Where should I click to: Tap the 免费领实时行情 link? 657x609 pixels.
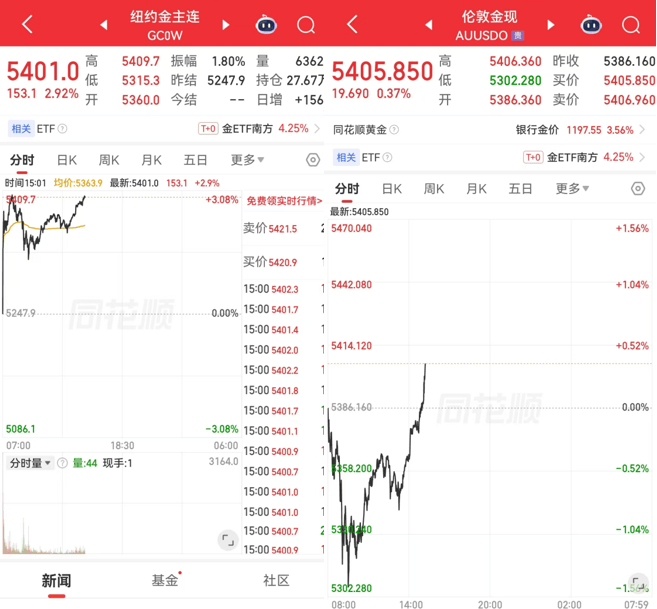(x=283, y=201)
